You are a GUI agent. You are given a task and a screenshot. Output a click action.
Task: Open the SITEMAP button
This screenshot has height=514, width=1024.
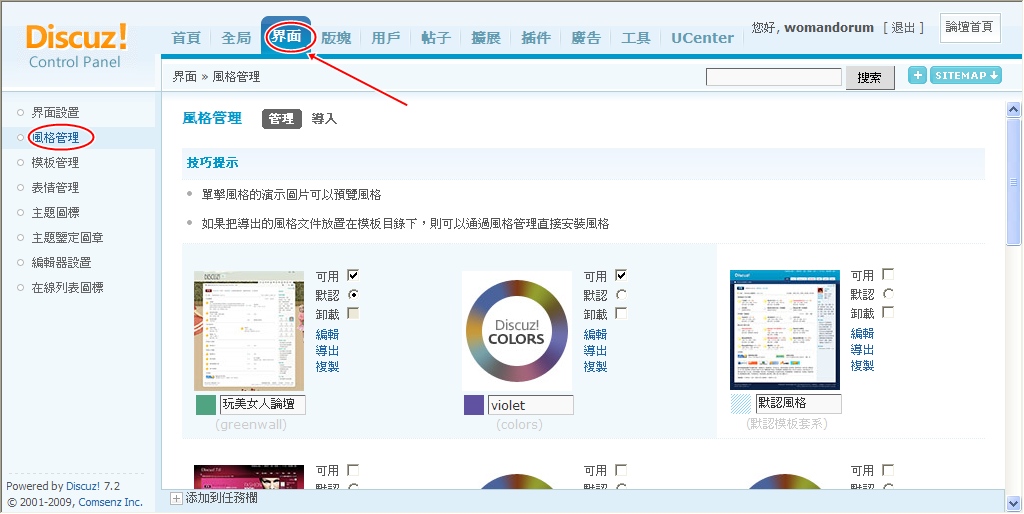click(x=966, y=75)
